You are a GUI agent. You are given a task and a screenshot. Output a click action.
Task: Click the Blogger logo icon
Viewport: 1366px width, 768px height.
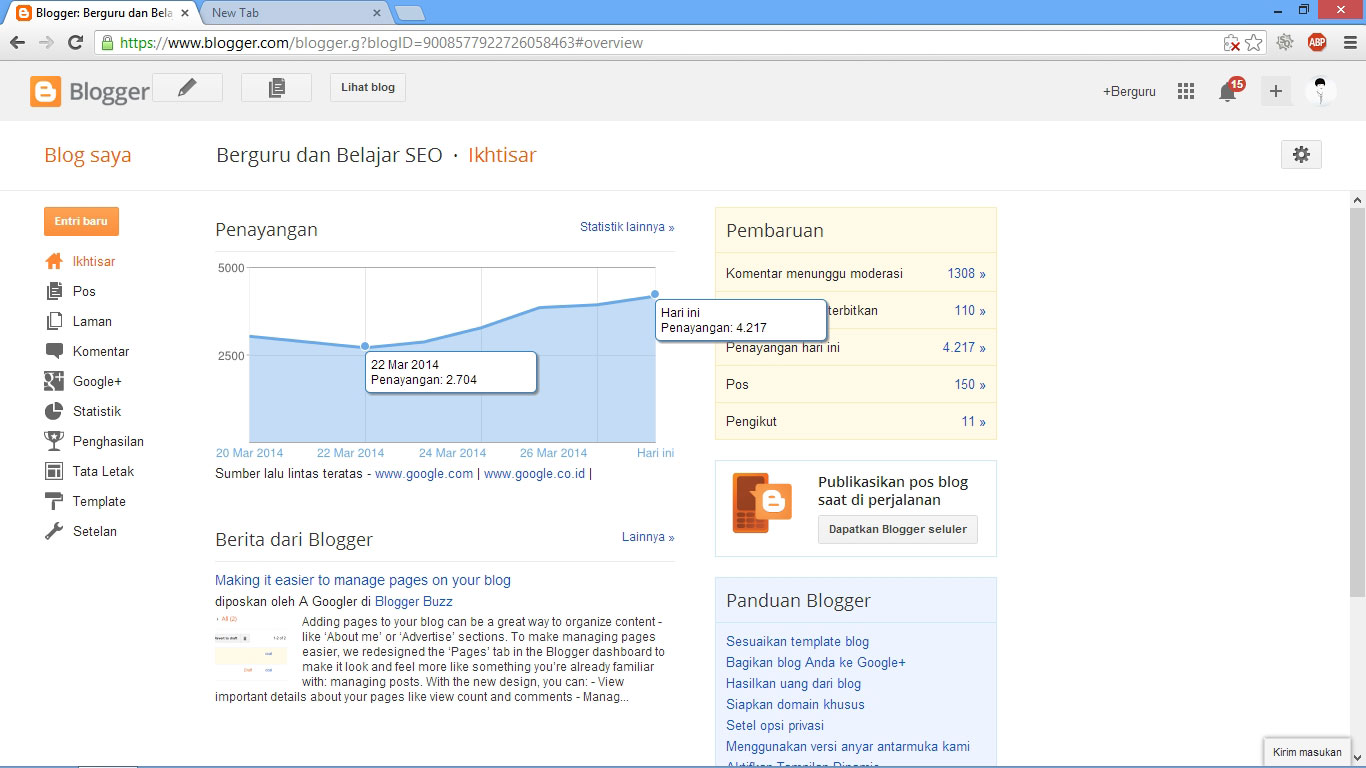[x=45, y=91]
